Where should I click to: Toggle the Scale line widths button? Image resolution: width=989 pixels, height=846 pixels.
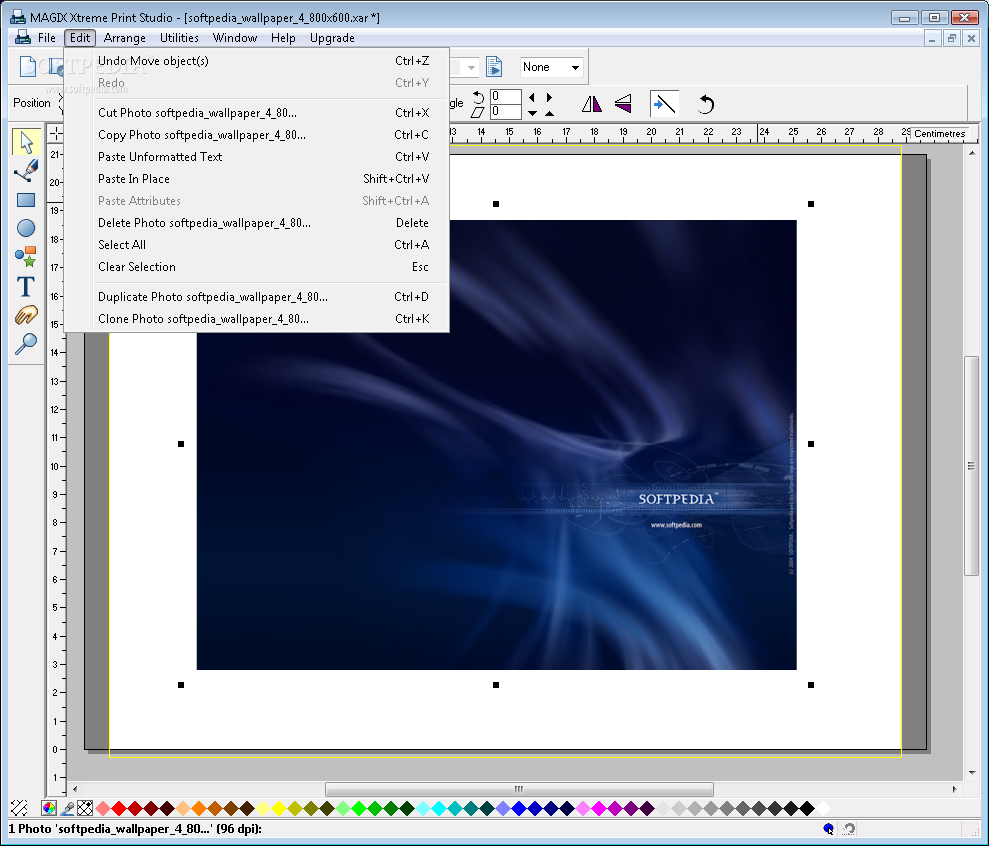[664, 104]
